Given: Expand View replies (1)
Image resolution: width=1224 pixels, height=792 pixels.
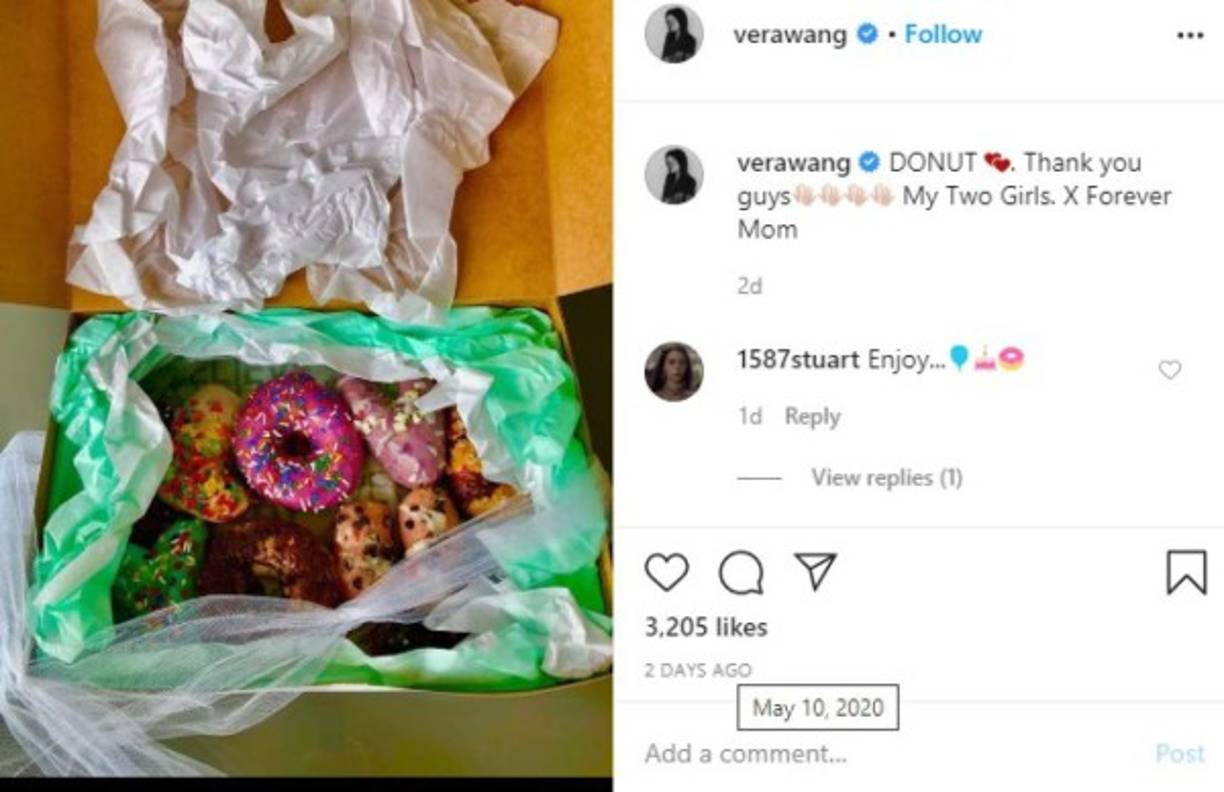Looking at the screenshot, I should click(x=886, y=478).
